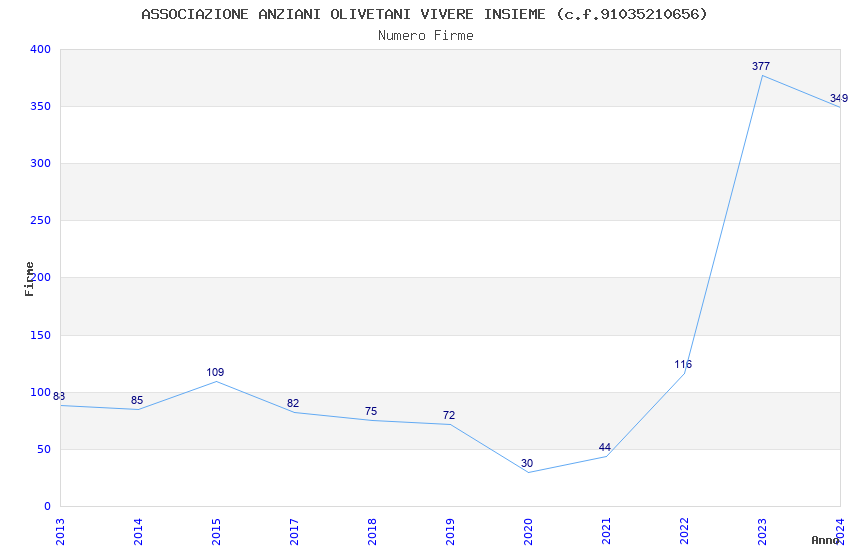Select data label 349 for 2024
Image resolution: width=850 pixels, height=550 pixels.
839,99
